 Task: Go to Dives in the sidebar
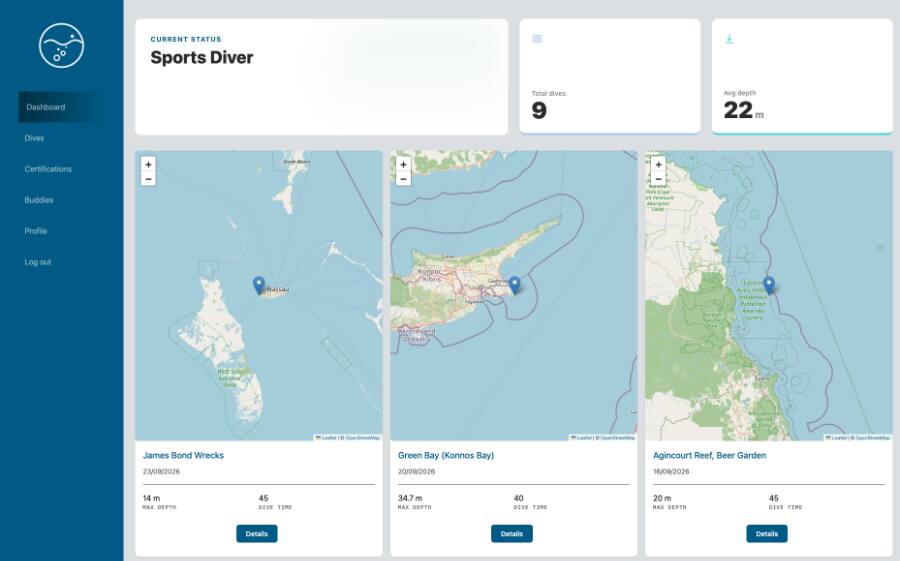(34, 138)
